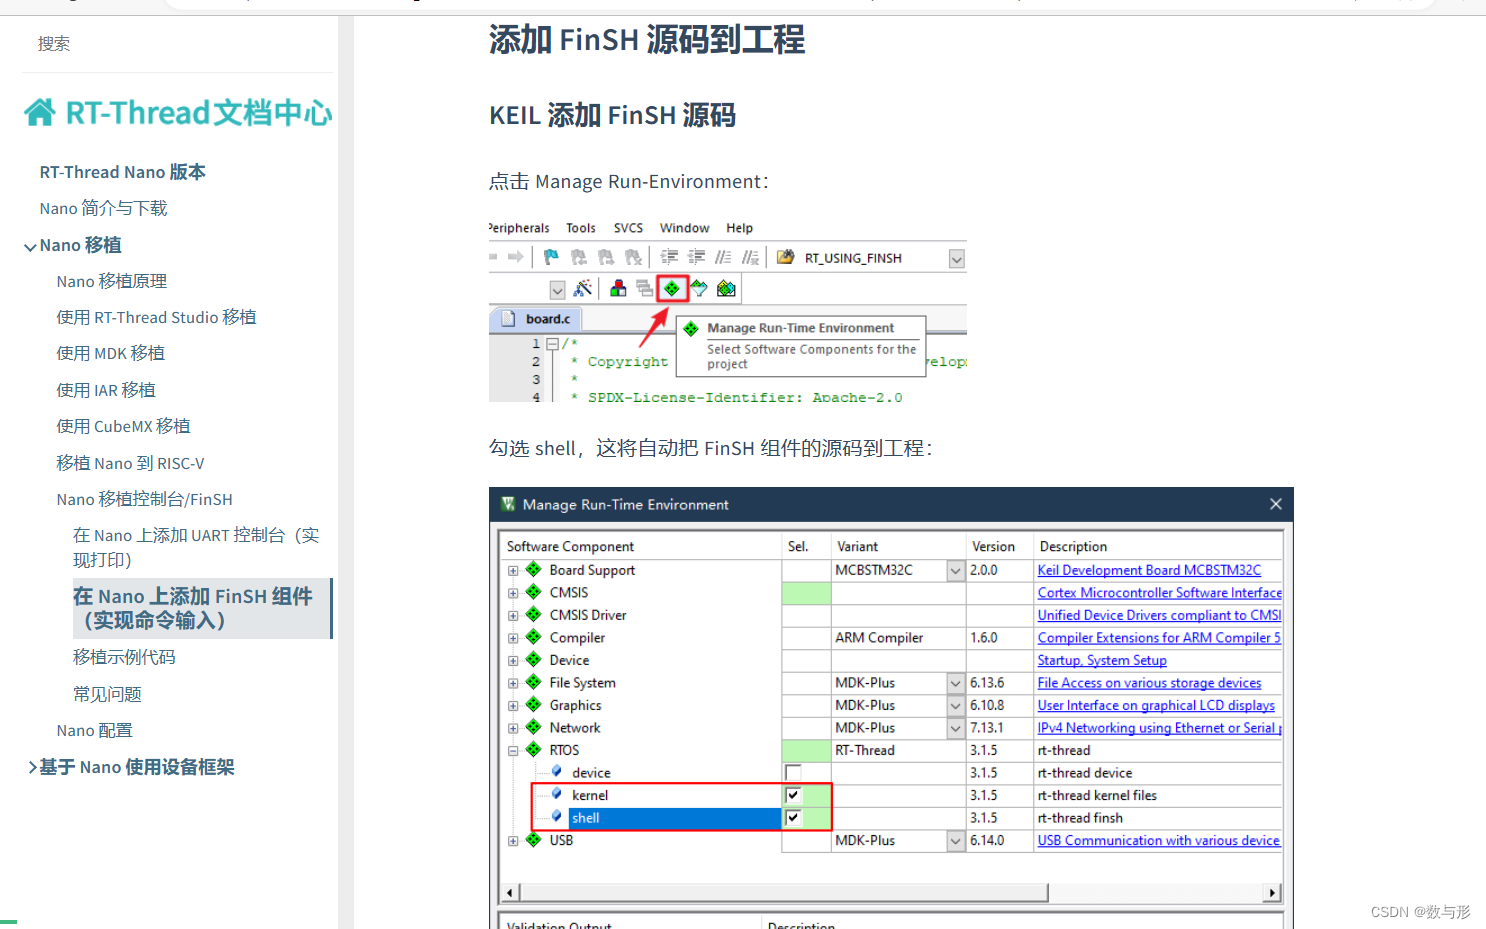
Task: Click the blue gem icon beside device
Action: pyautogui.click(x=557, y=771)
